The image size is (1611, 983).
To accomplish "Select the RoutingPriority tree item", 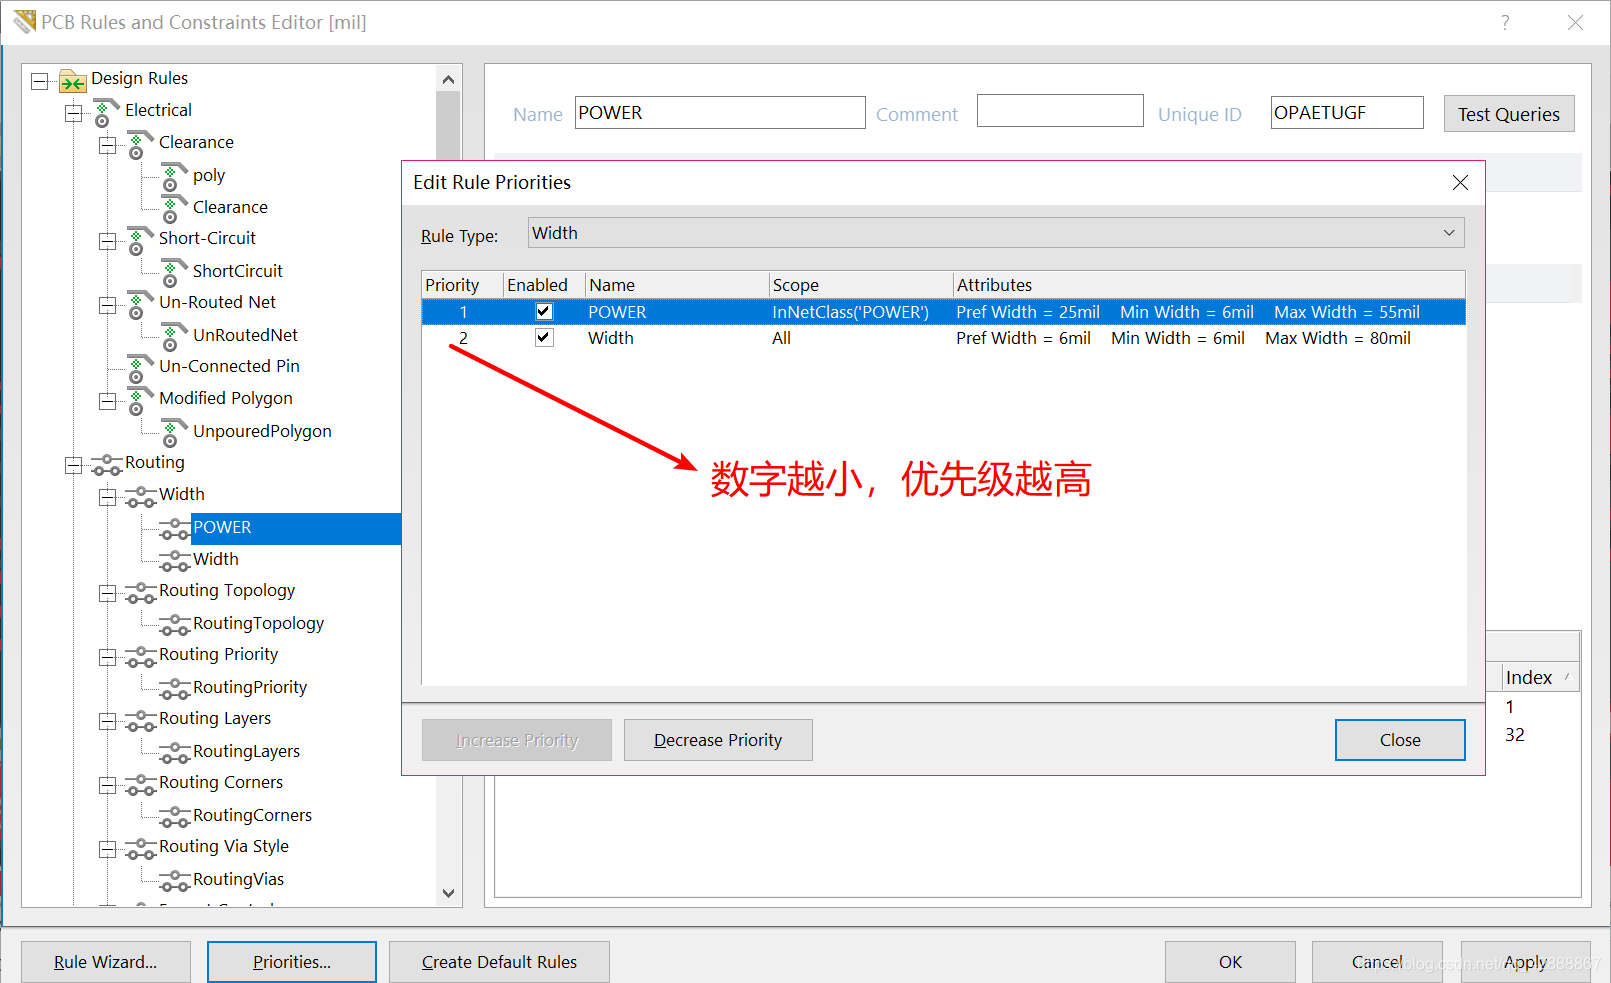I will click(249, 687).
